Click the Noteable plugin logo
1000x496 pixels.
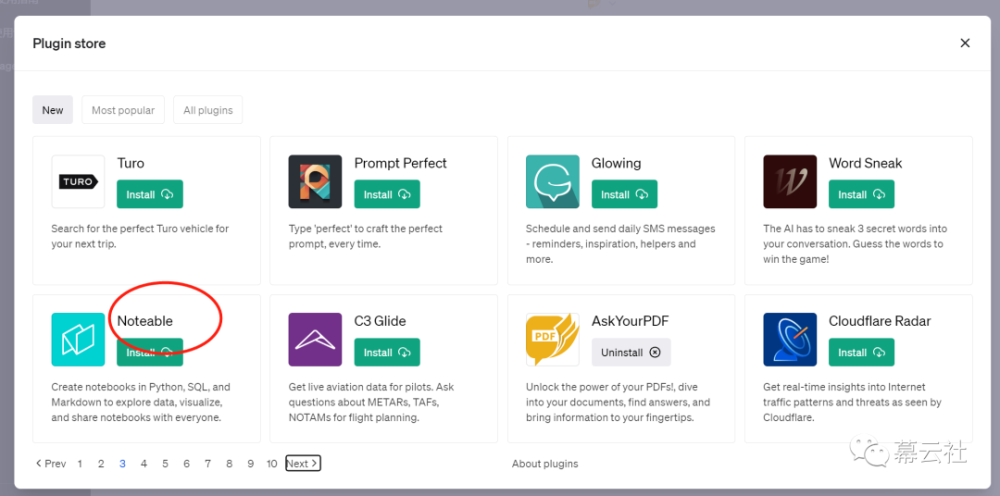click(x=78, y=339)
